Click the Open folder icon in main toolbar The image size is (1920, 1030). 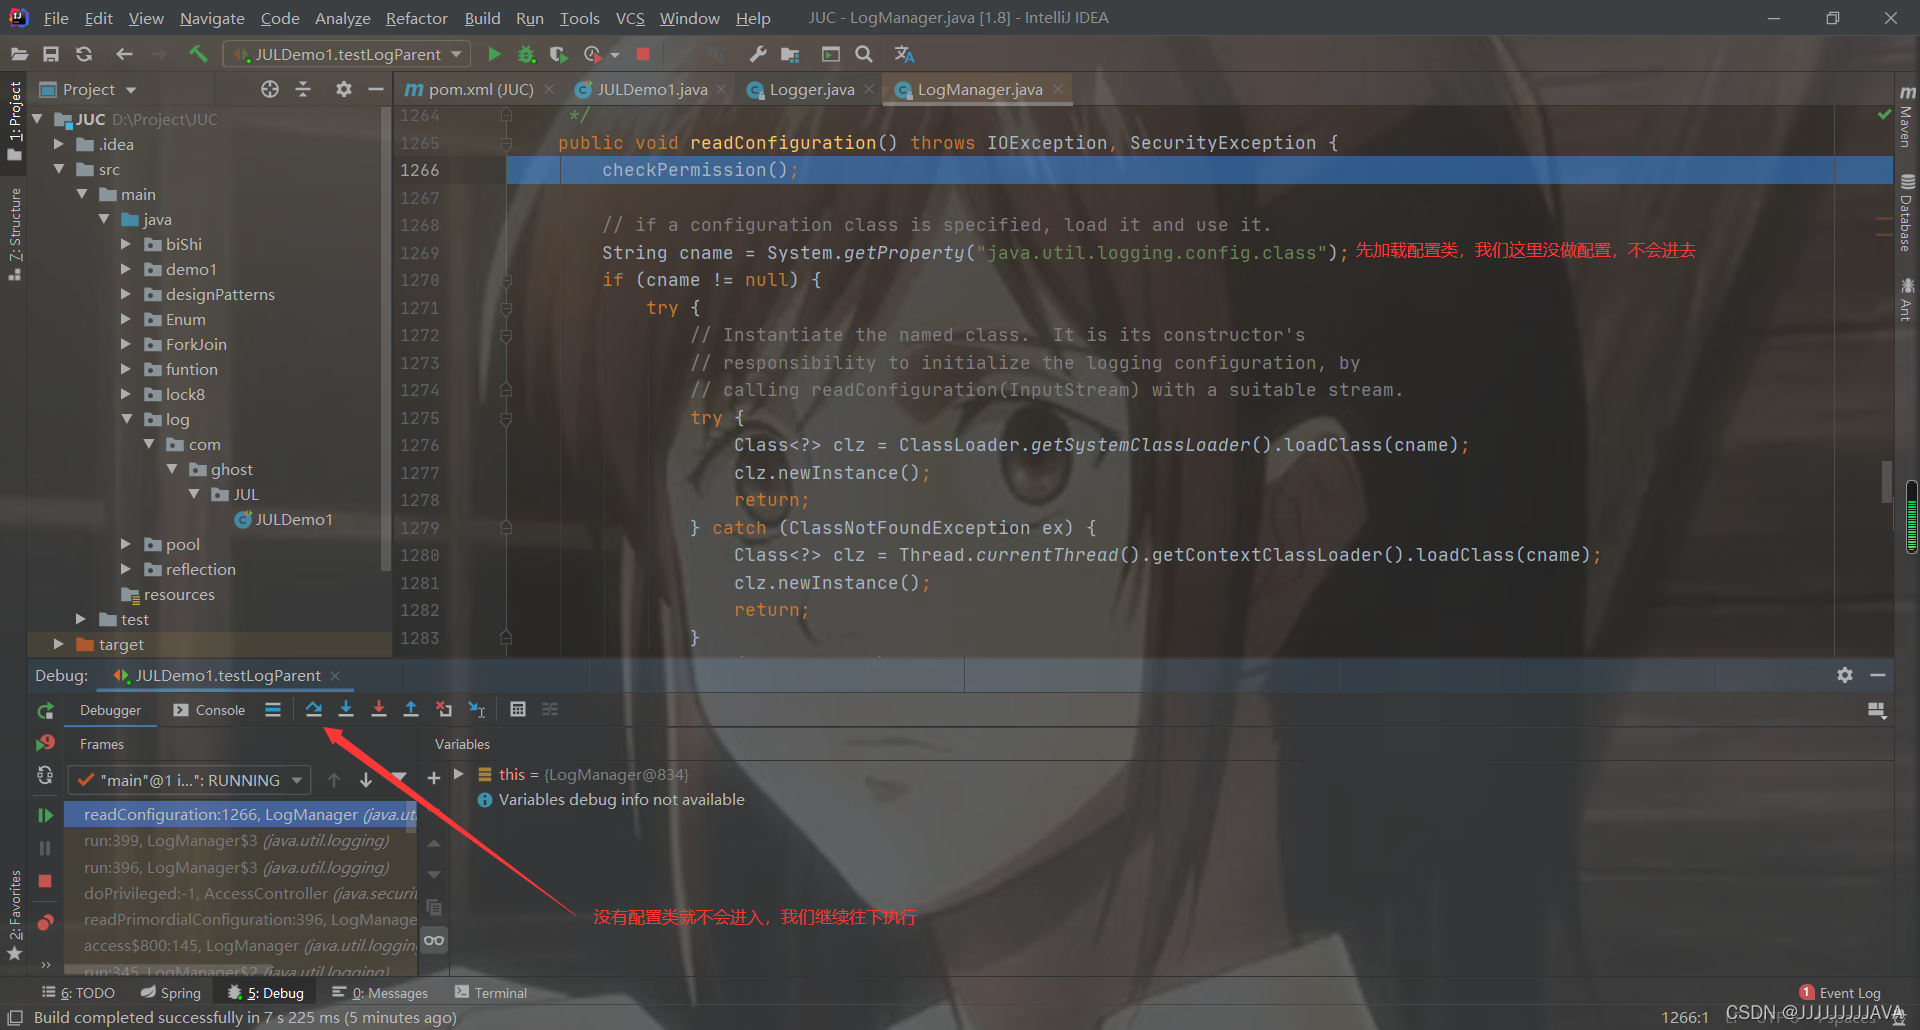[19, 54]
